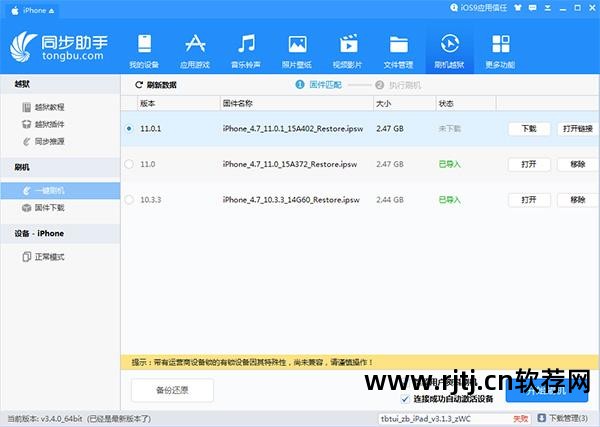Open 我的设备 device tab
This screenshot has width=600, height=427.
[x=144, y=51]
